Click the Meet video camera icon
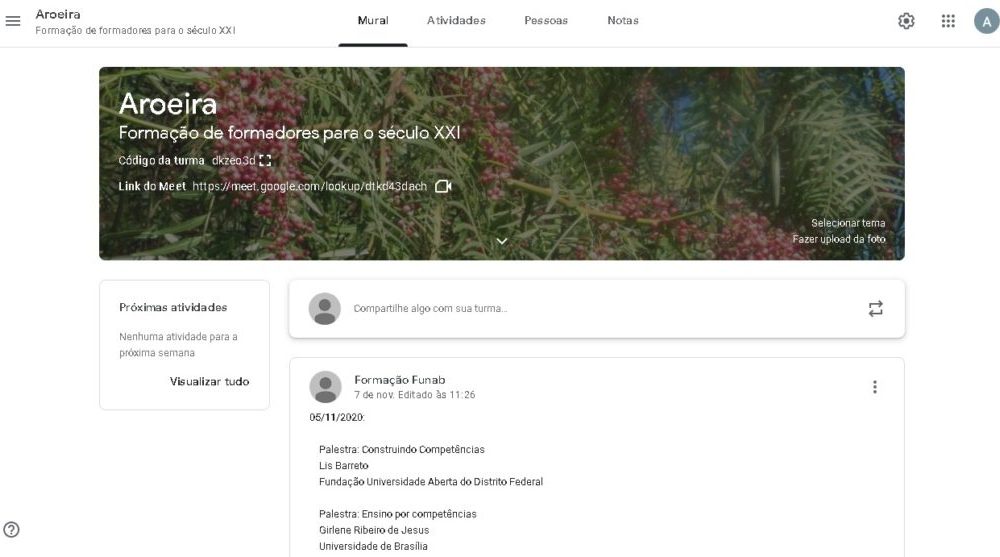The width and height of the screenshot is (1000, 557). tap(443, 186)
